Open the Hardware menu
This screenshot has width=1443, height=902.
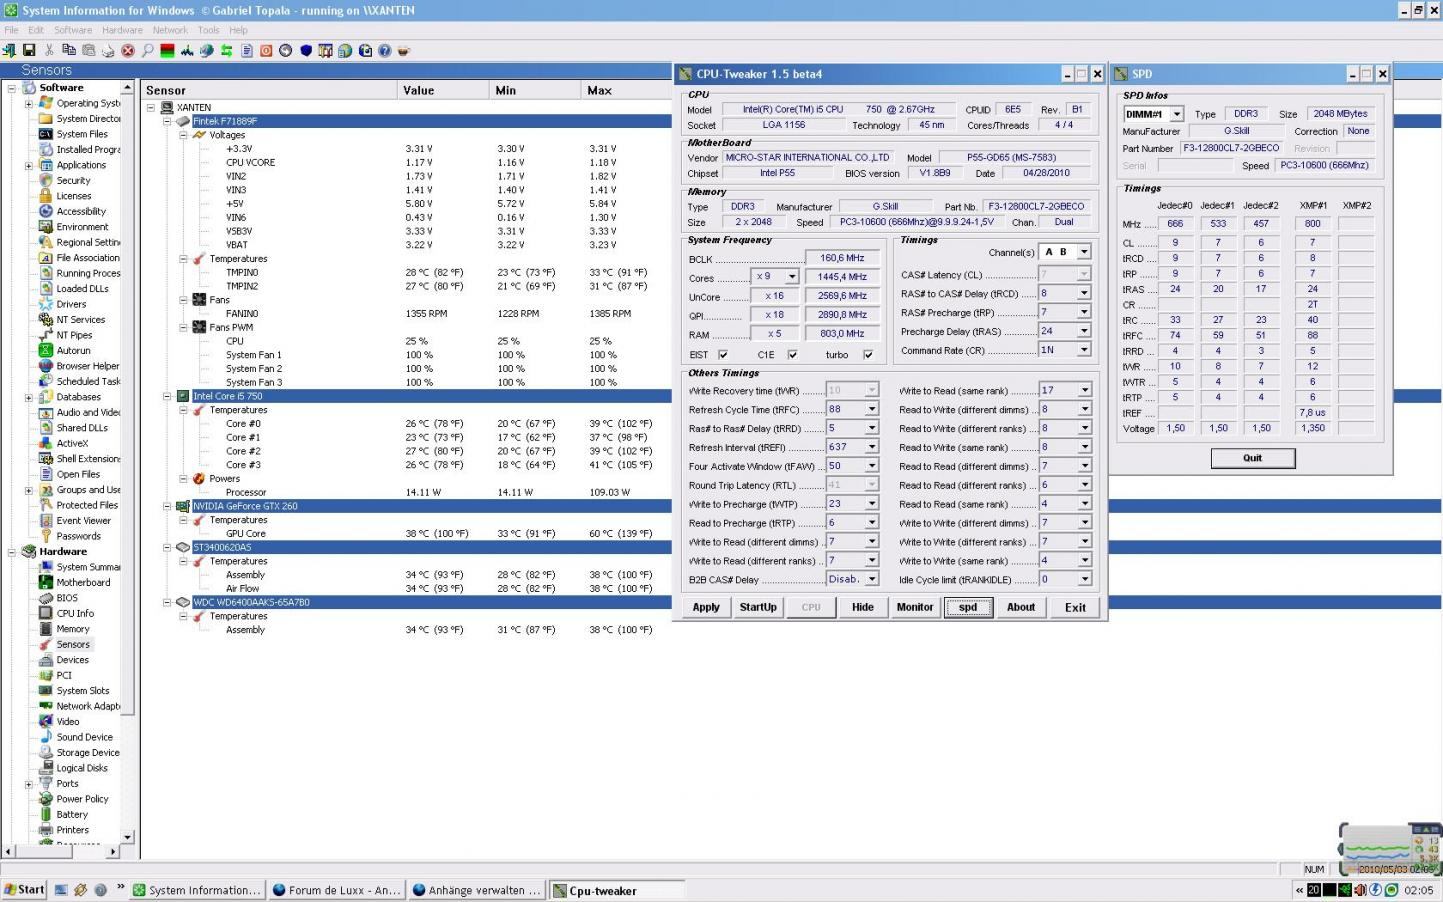click(x=122, y=30)
